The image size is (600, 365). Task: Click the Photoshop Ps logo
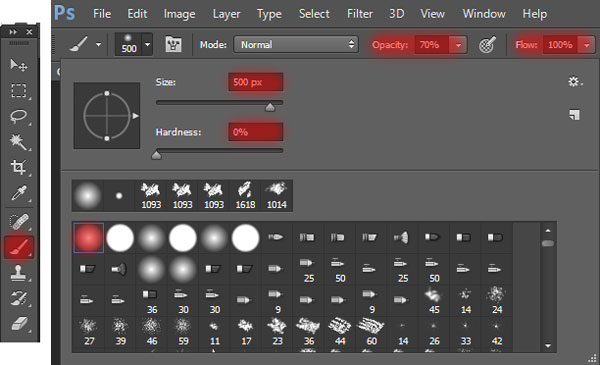64,13
